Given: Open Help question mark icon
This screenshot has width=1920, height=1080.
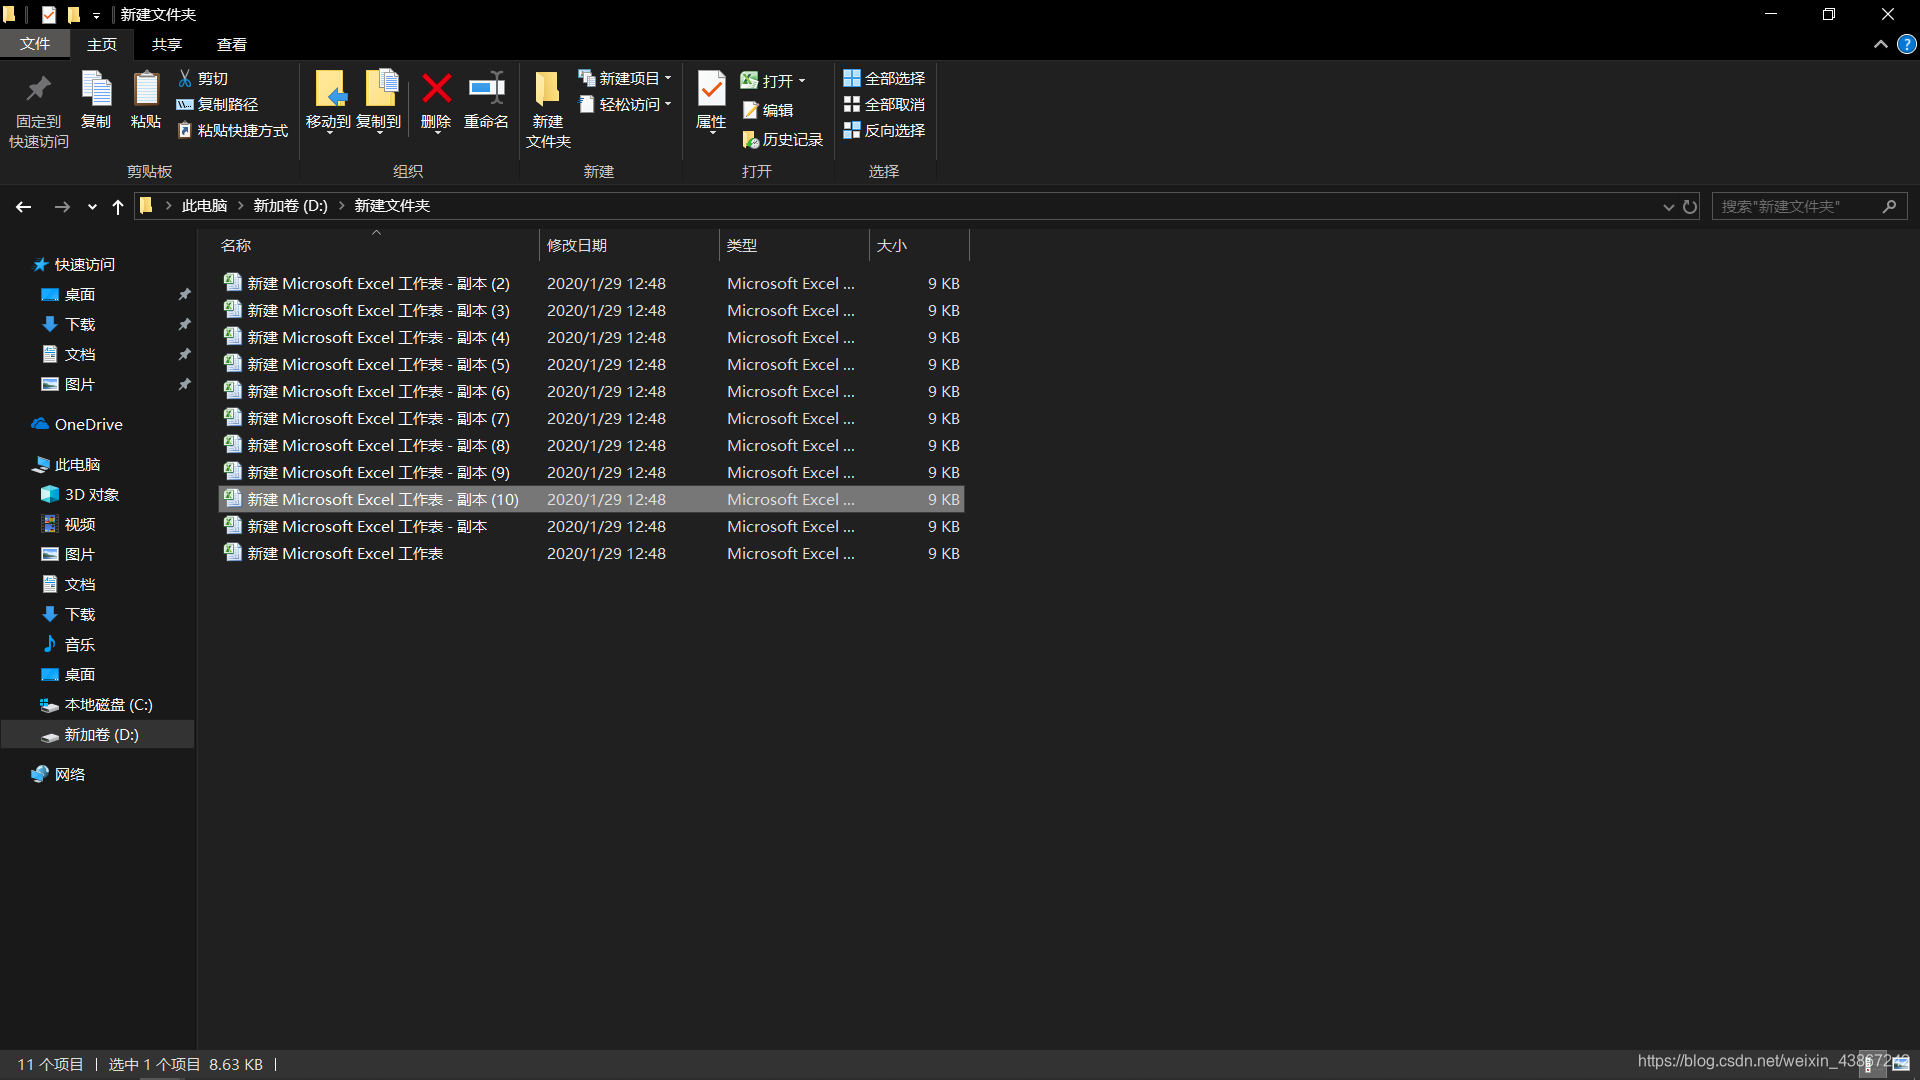Looking at the screenshot, I should tap(1906, 44).
